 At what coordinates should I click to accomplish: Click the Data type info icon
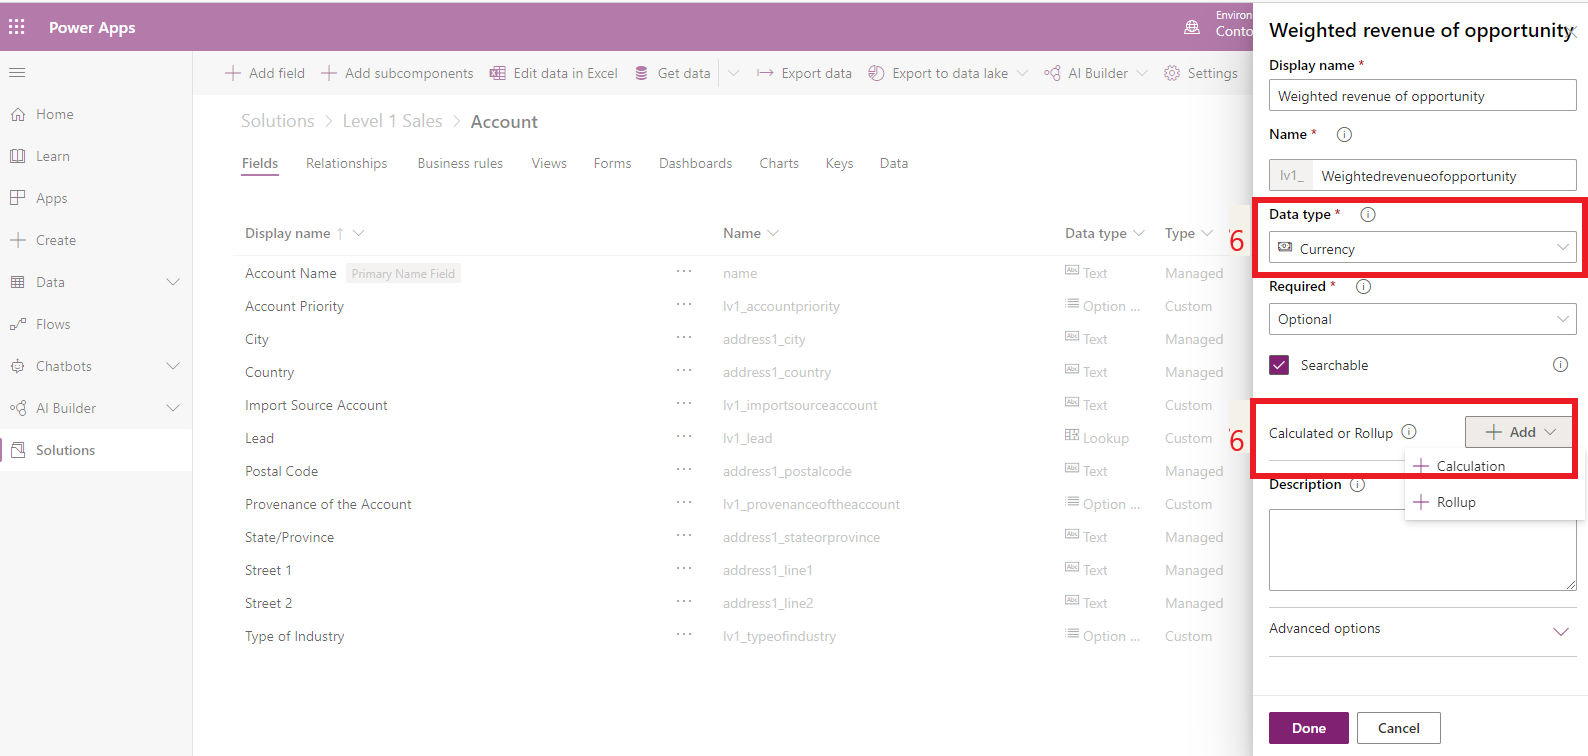pyautogui.click(x=1367, y=214)
